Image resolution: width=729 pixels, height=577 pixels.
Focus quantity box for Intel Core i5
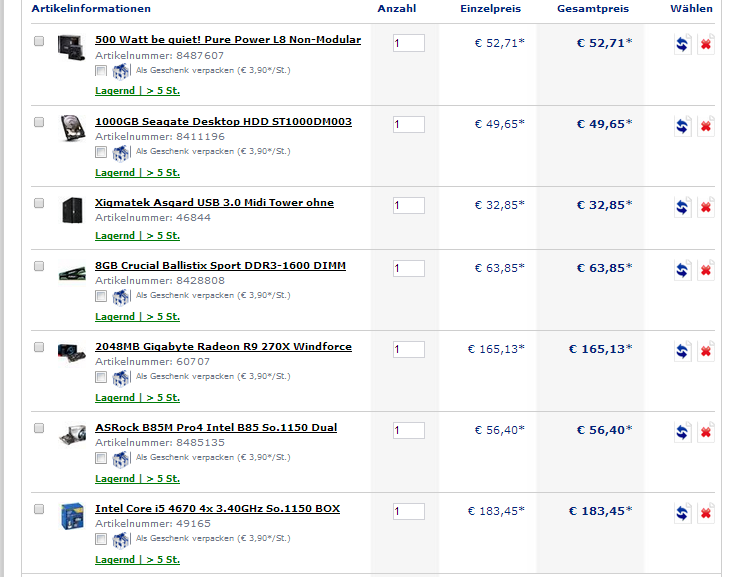(x=408, y=511)
